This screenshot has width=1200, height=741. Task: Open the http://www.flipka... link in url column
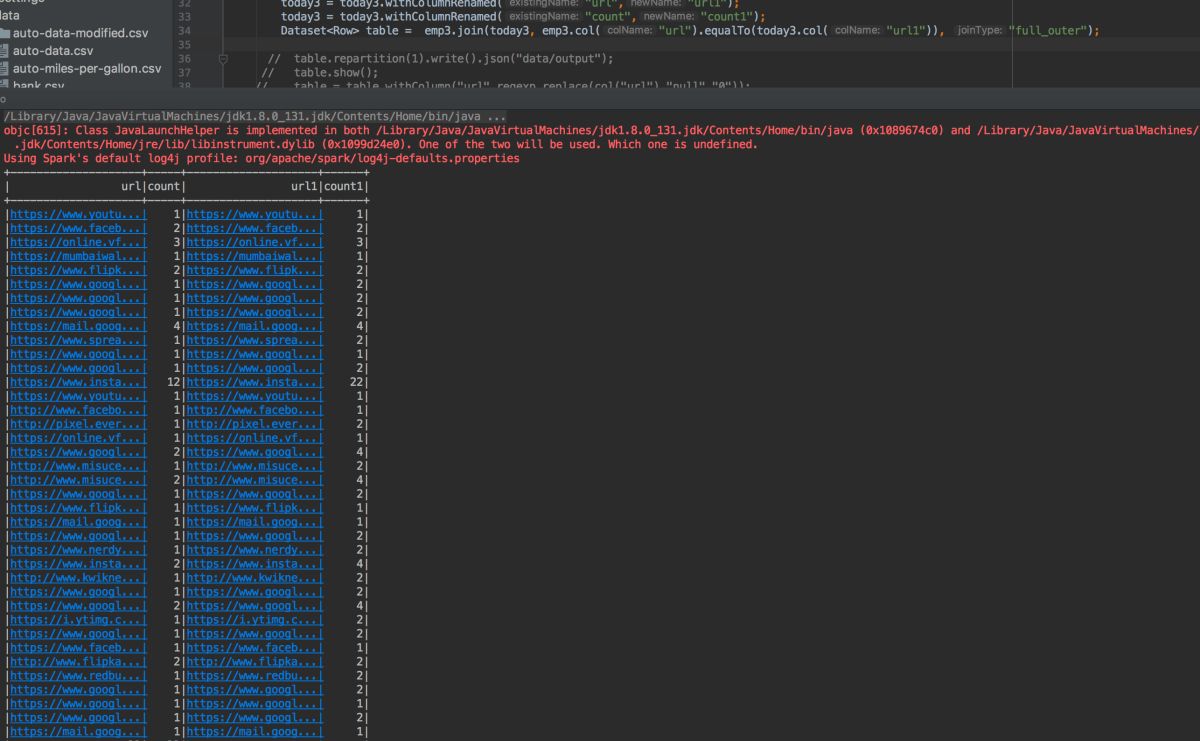pos(77,662)
